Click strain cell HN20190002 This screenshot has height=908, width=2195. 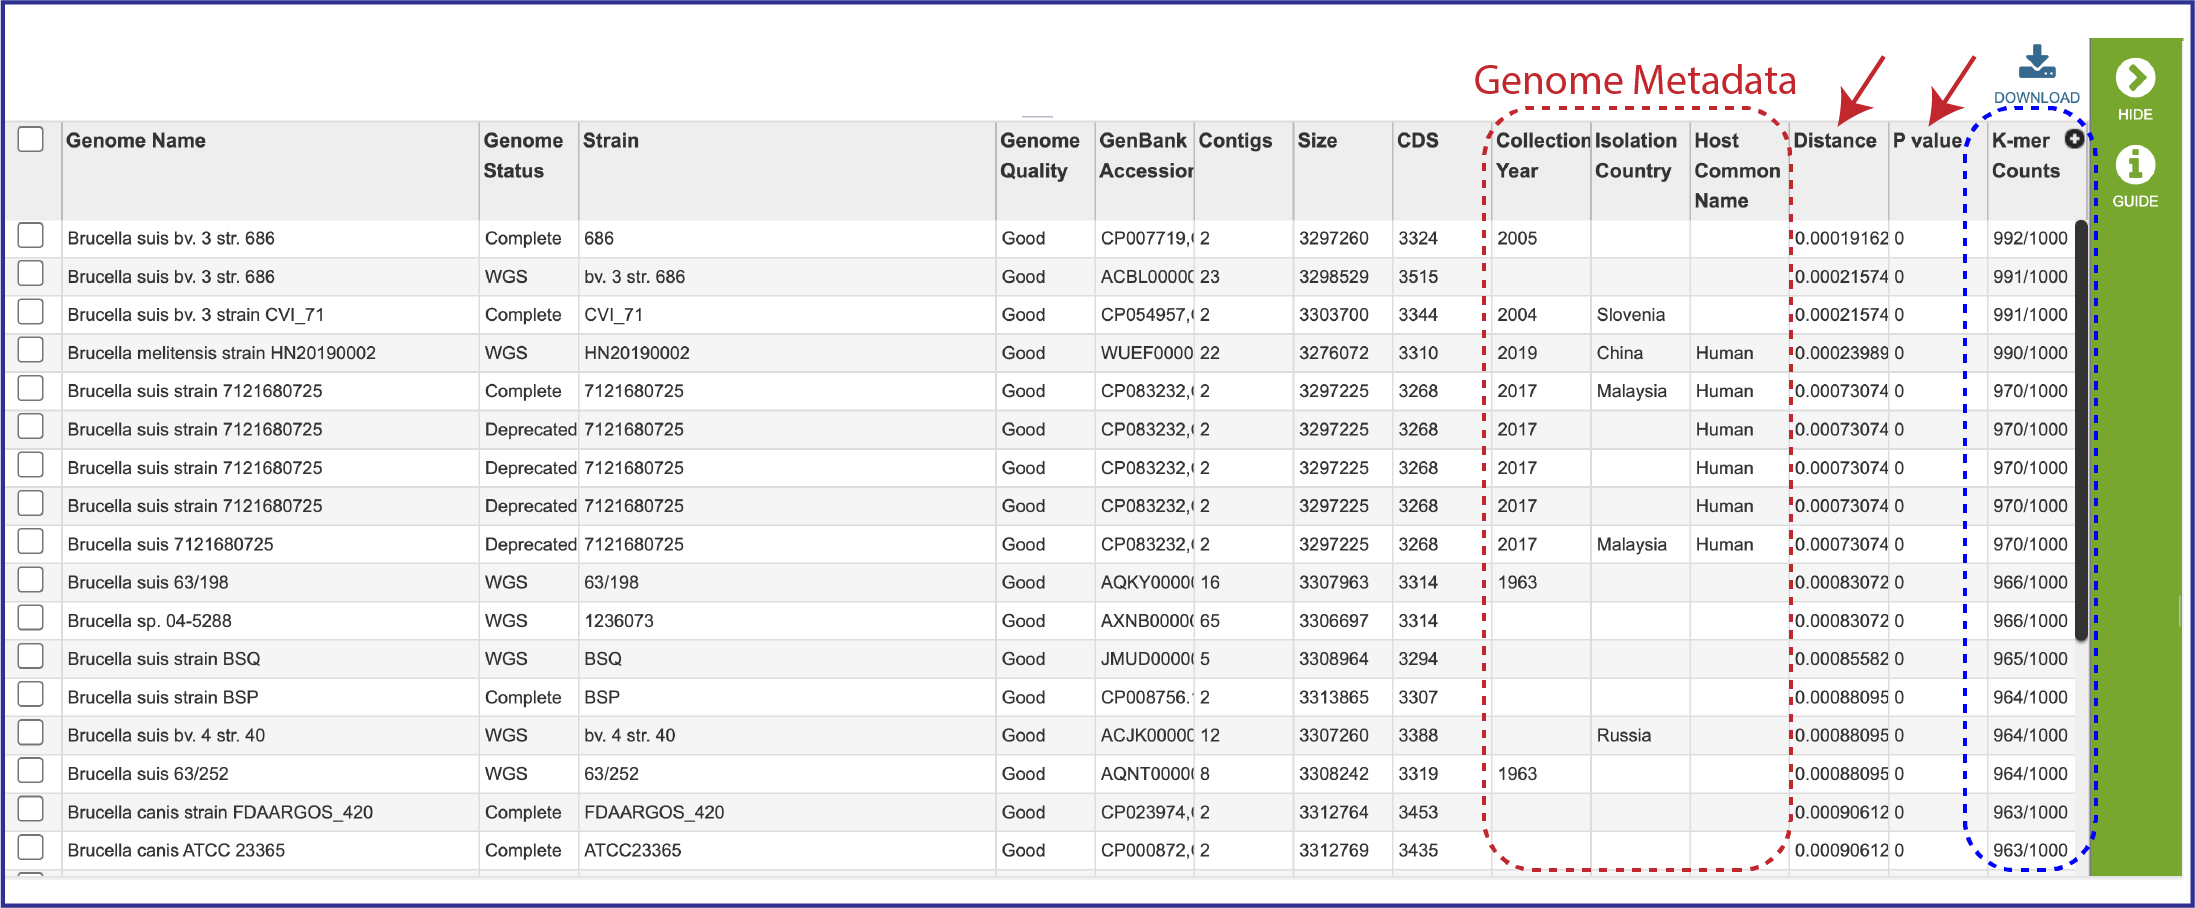(x=637, y=353)
